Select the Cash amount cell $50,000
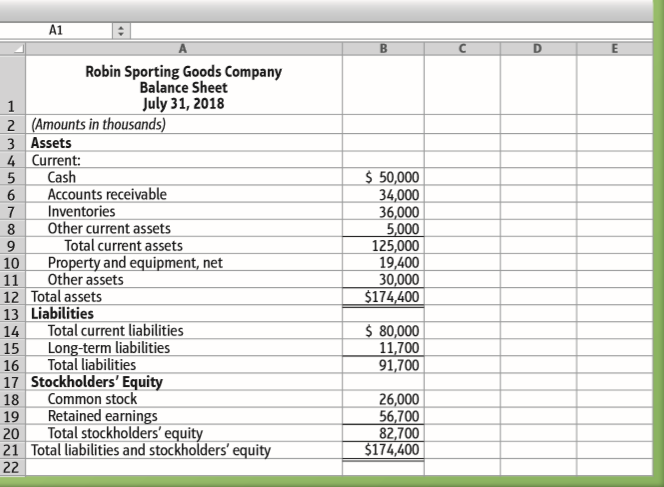 click(x=394, y=178)
